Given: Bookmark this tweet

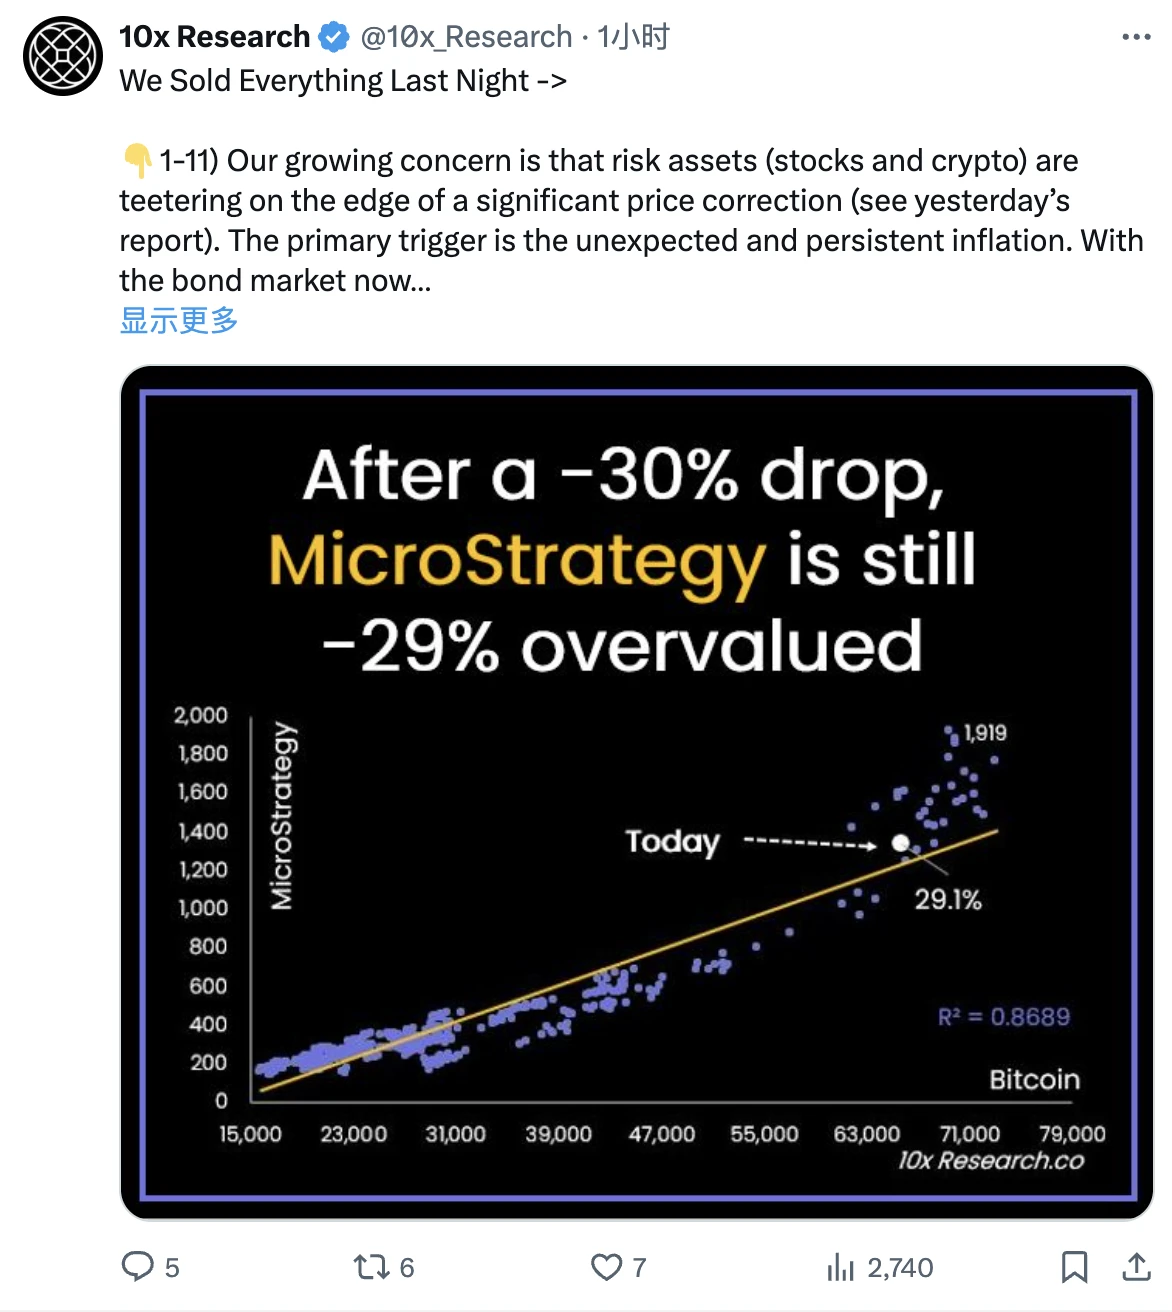Looking at the screenshot, I should [x=1074, y=1267].
